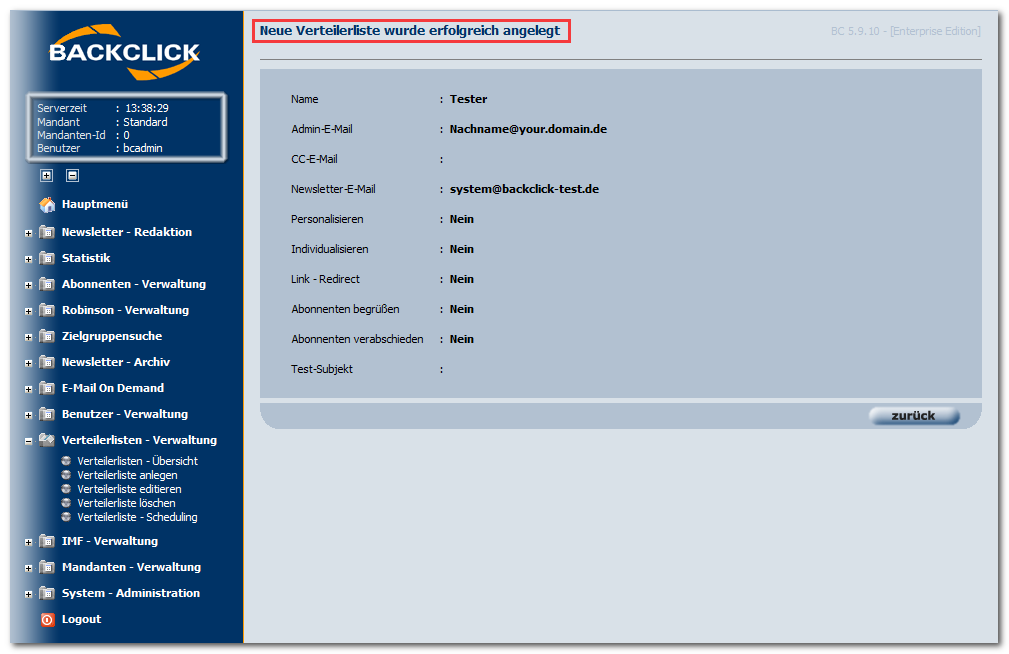Click the collapse-all minus icon below the server info
Viewport: 1009px width, 654px height.
(x=73, y=175)
